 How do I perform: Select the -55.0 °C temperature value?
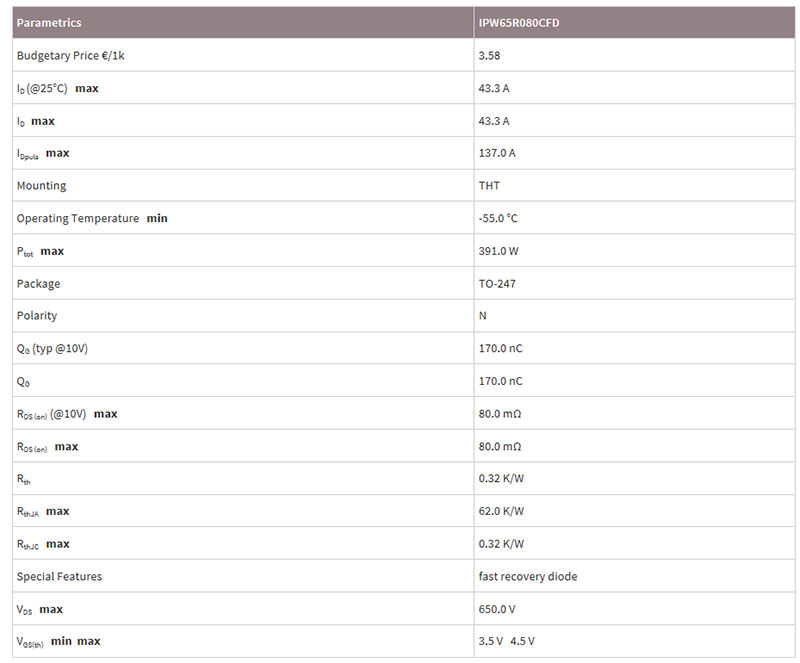498,218
